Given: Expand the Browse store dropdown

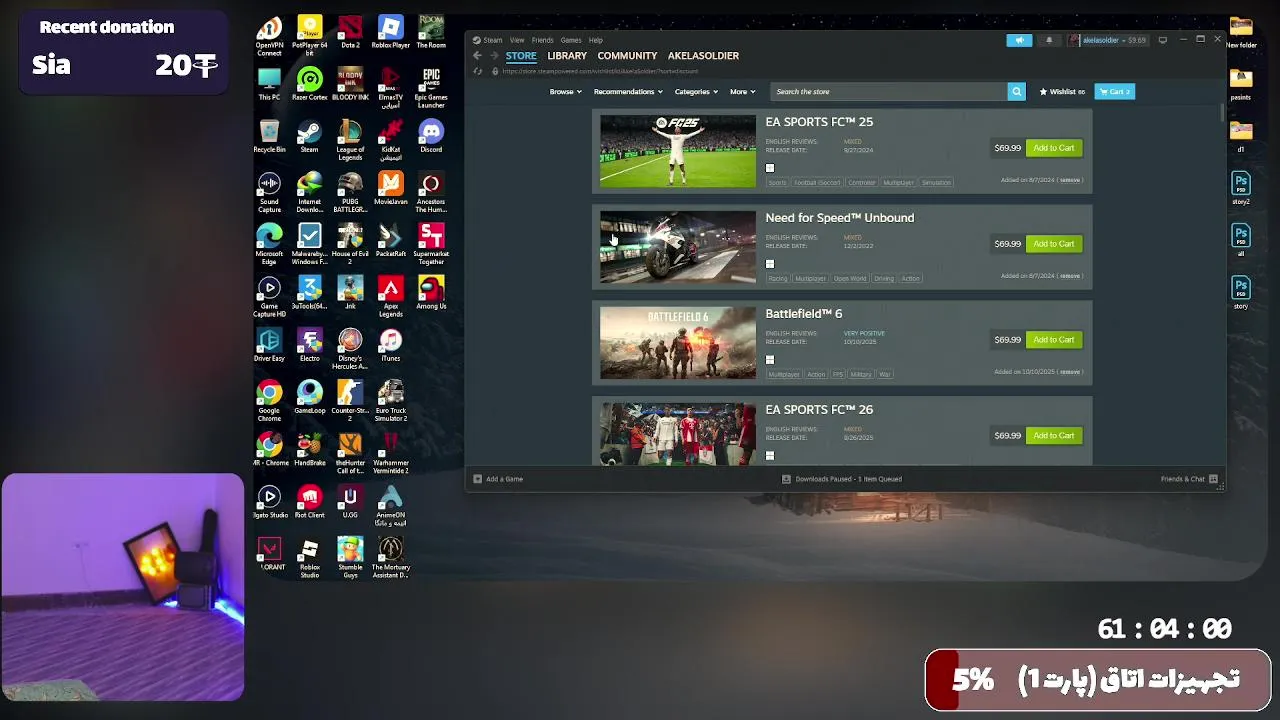Looking at the screenshot, I should pos(565,91).
